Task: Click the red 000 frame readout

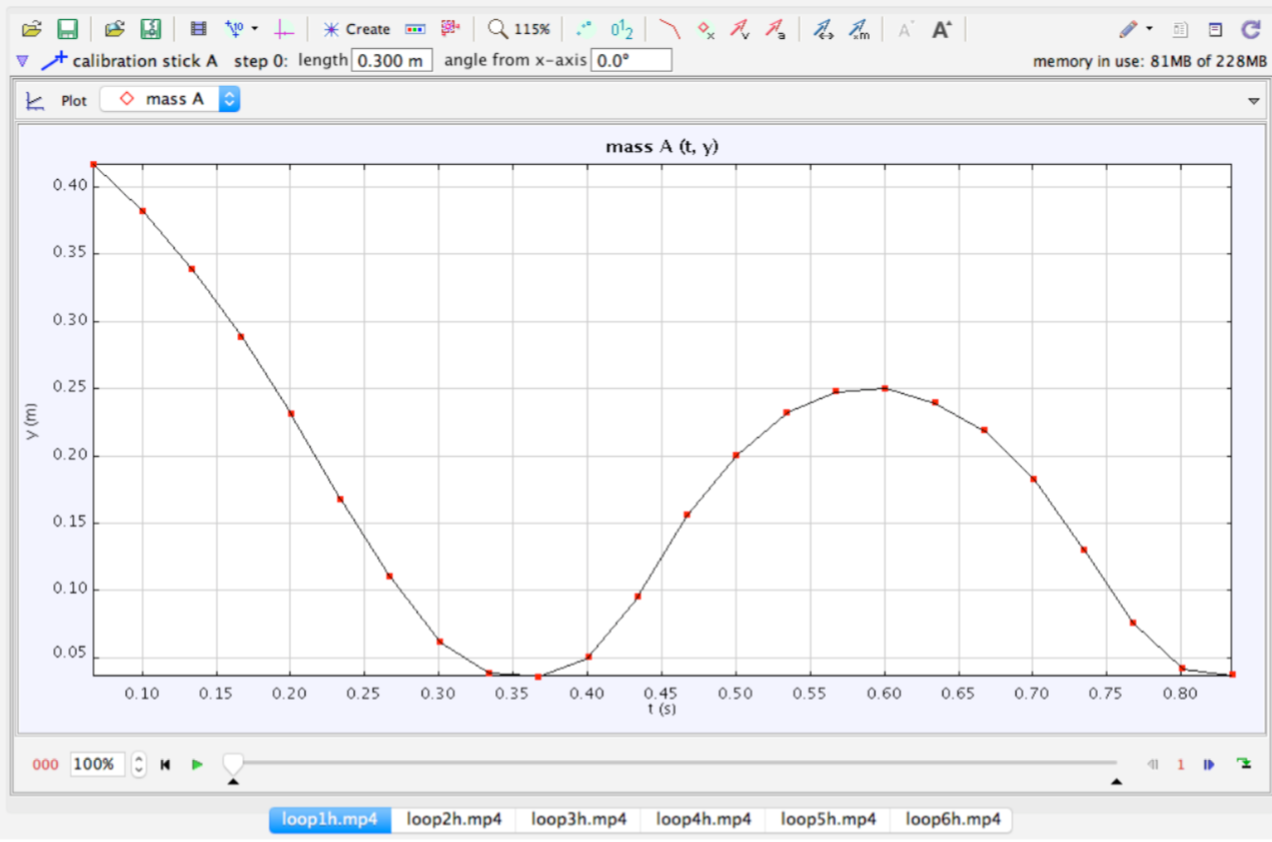Action: click(x=46, y=765)
